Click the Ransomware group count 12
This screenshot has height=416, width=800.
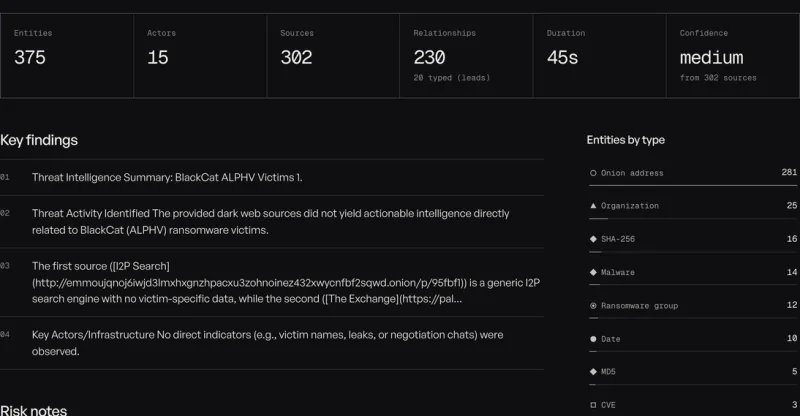click(x=791, y=305)
